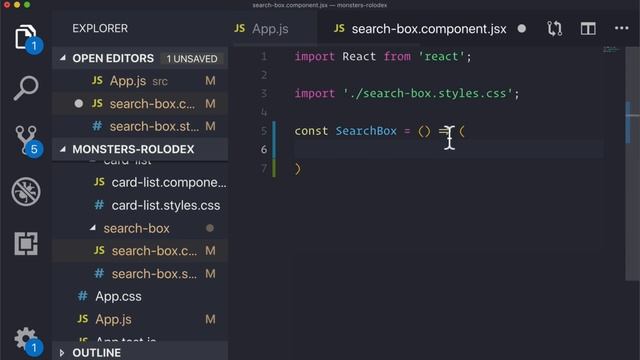
Task: Click the vertical editor scrollbar
Action: coord(632,163)
